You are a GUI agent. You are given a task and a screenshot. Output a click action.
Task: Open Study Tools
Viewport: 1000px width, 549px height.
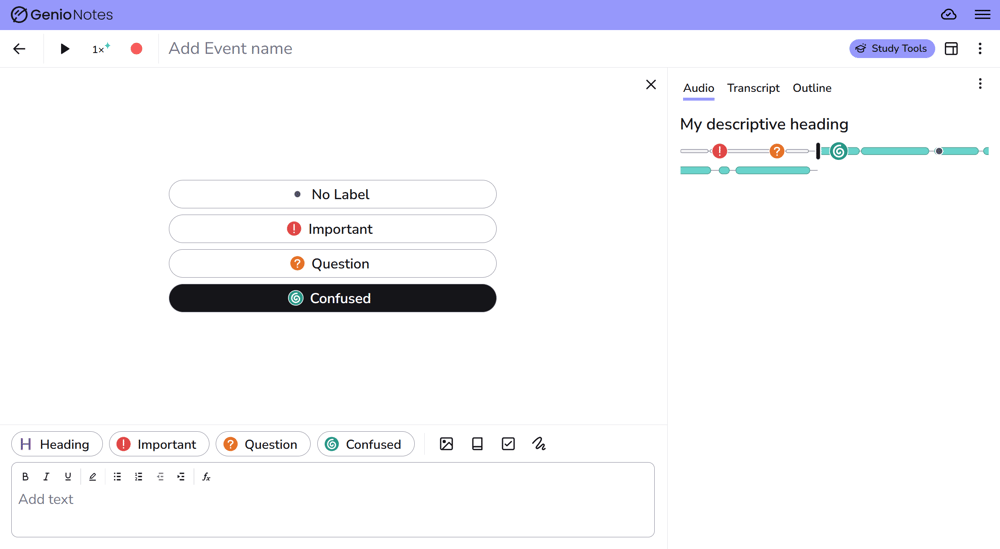point(892,48)
